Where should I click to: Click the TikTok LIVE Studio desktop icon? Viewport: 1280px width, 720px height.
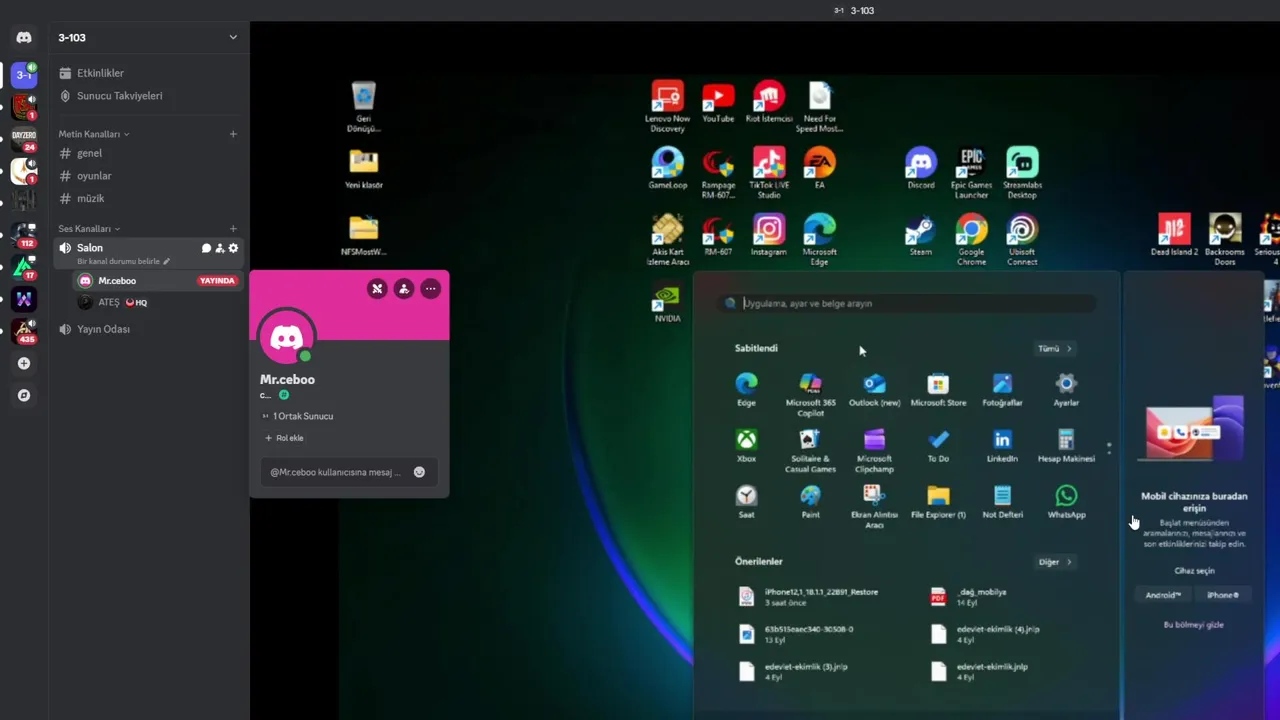[x=768, y=173]
